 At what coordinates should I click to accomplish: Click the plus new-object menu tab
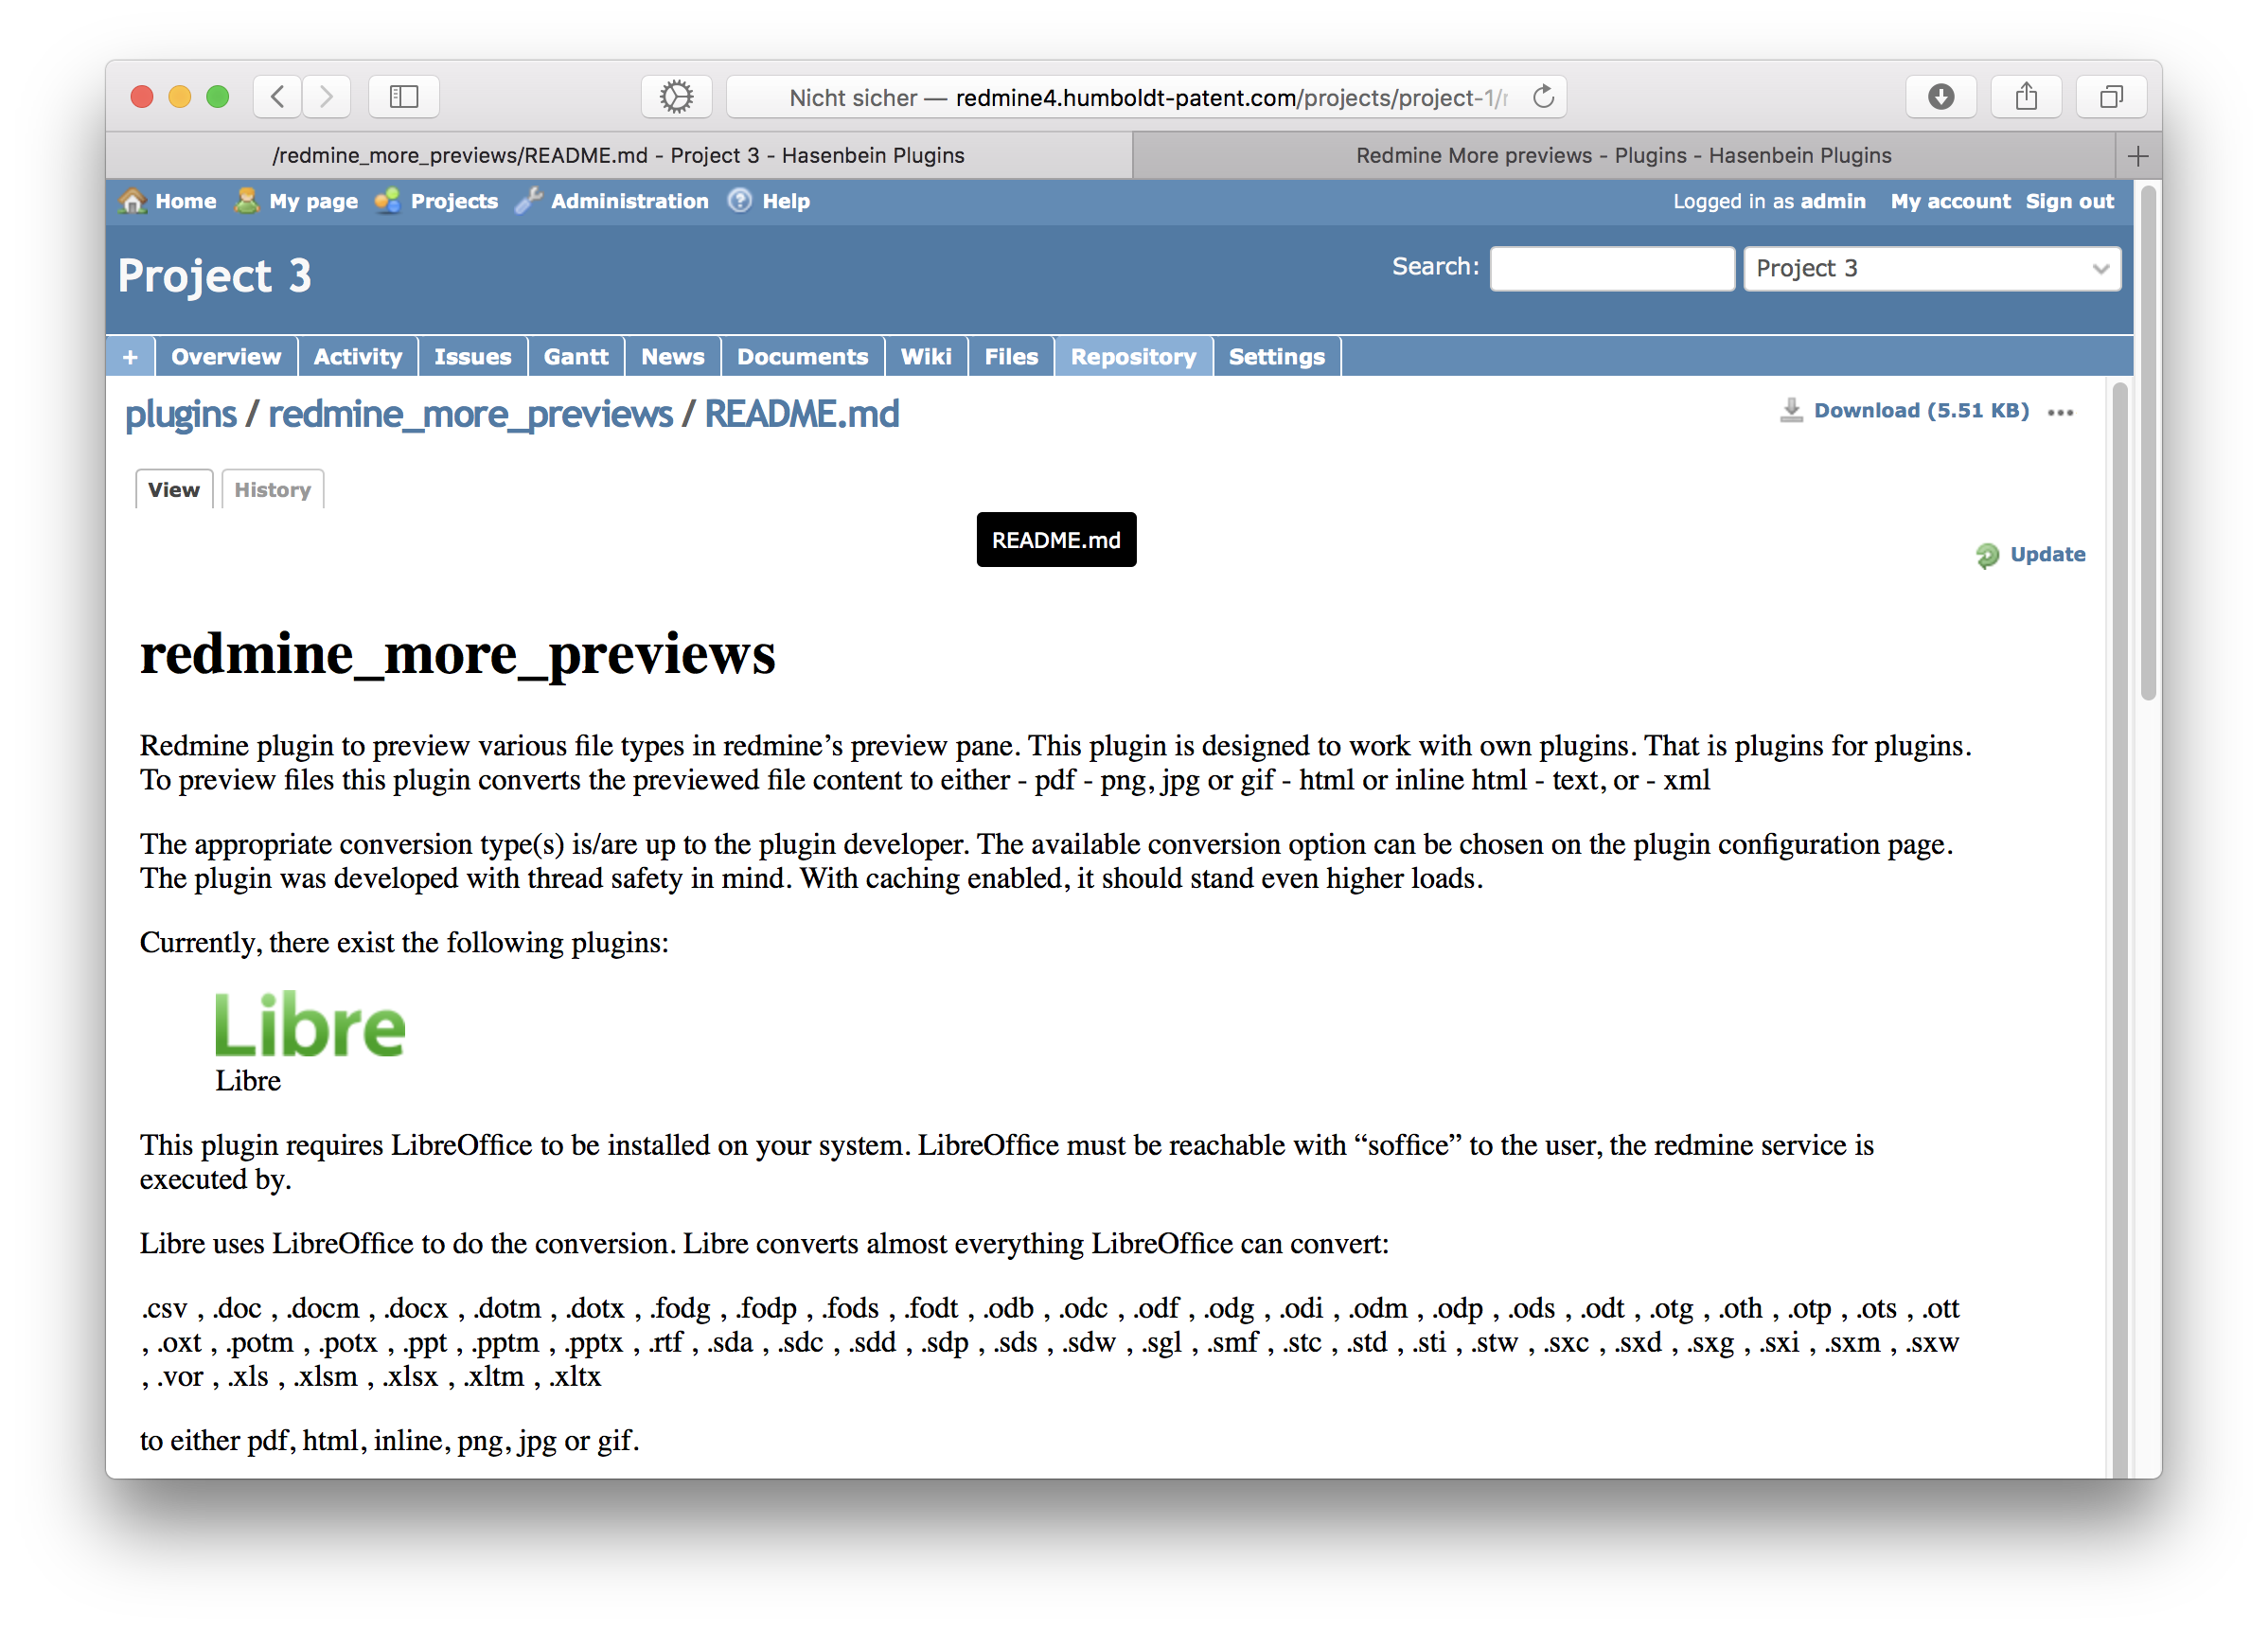[130, 357]
